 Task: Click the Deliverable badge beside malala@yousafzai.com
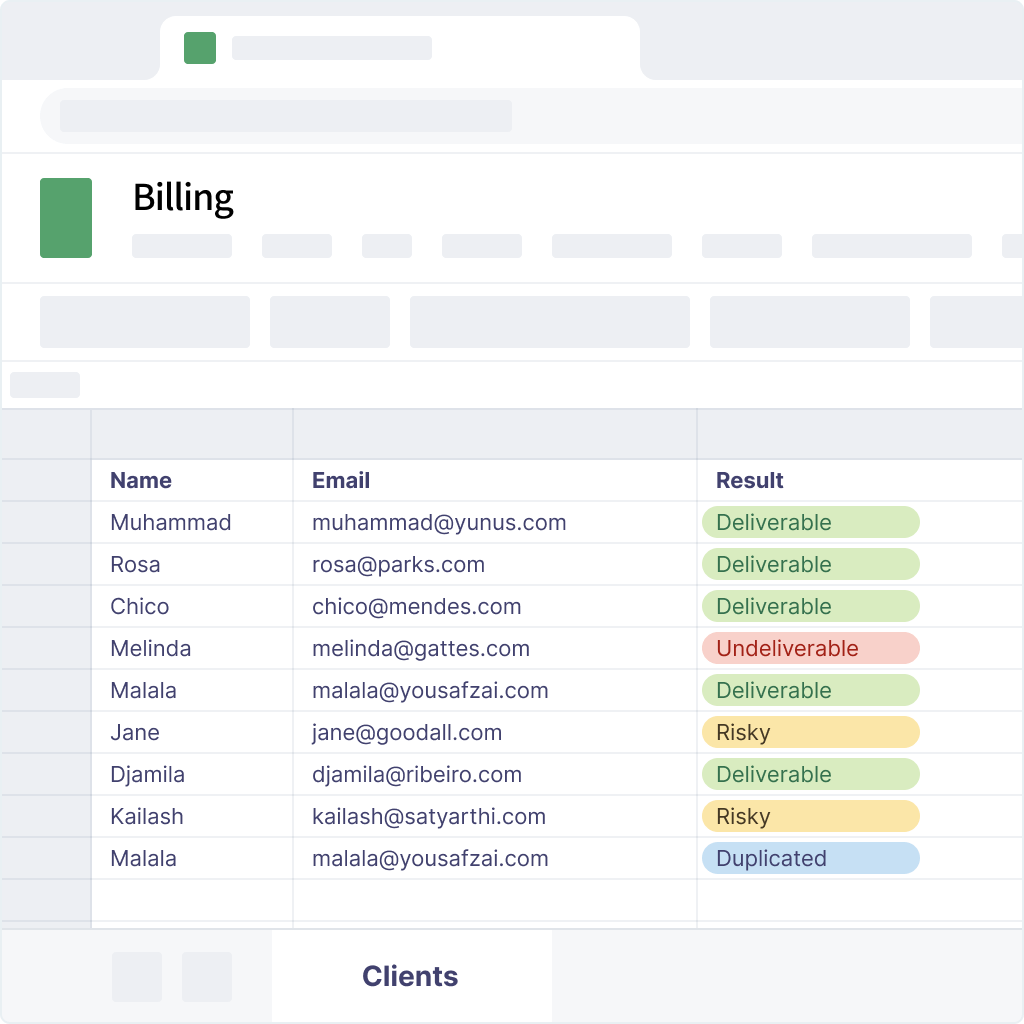click(810, 690)
